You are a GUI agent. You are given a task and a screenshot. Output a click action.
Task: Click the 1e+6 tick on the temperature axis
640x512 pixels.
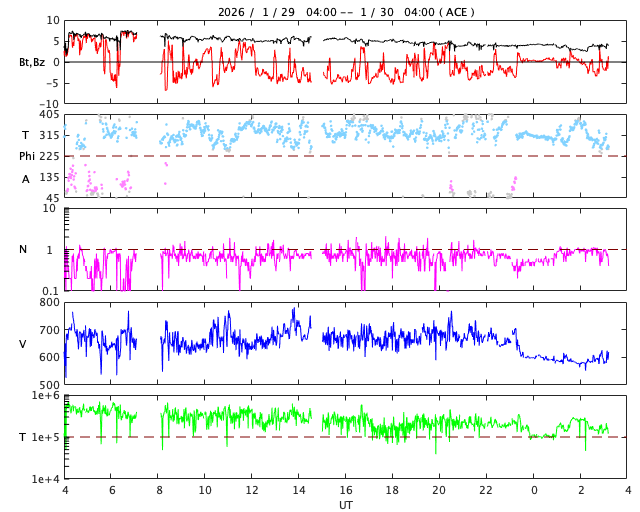(x=45, y=396)
